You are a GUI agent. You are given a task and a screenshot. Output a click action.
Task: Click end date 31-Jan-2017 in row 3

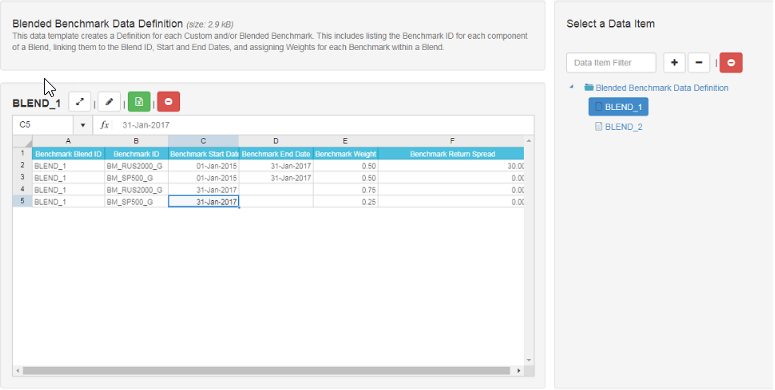276,177
